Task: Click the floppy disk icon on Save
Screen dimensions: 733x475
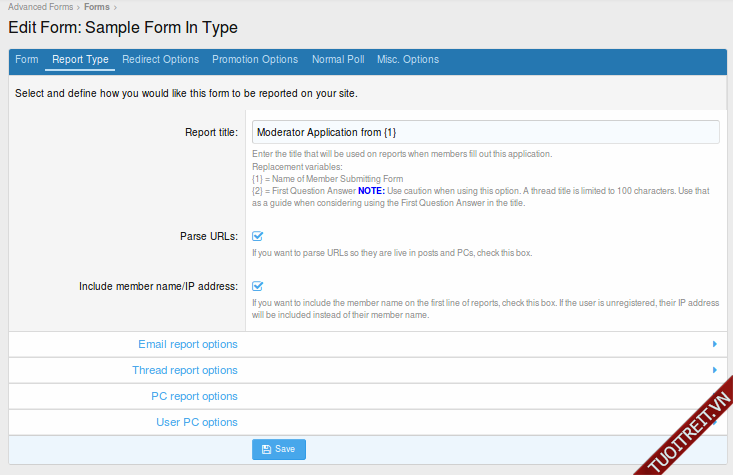Action: tap(266, 450)
